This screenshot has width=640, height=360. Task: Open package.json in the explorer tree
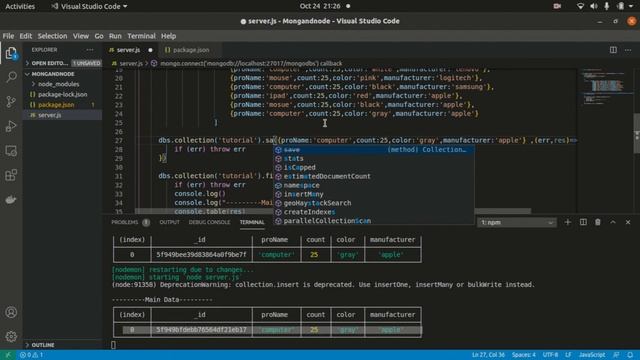tap(56, 105)
